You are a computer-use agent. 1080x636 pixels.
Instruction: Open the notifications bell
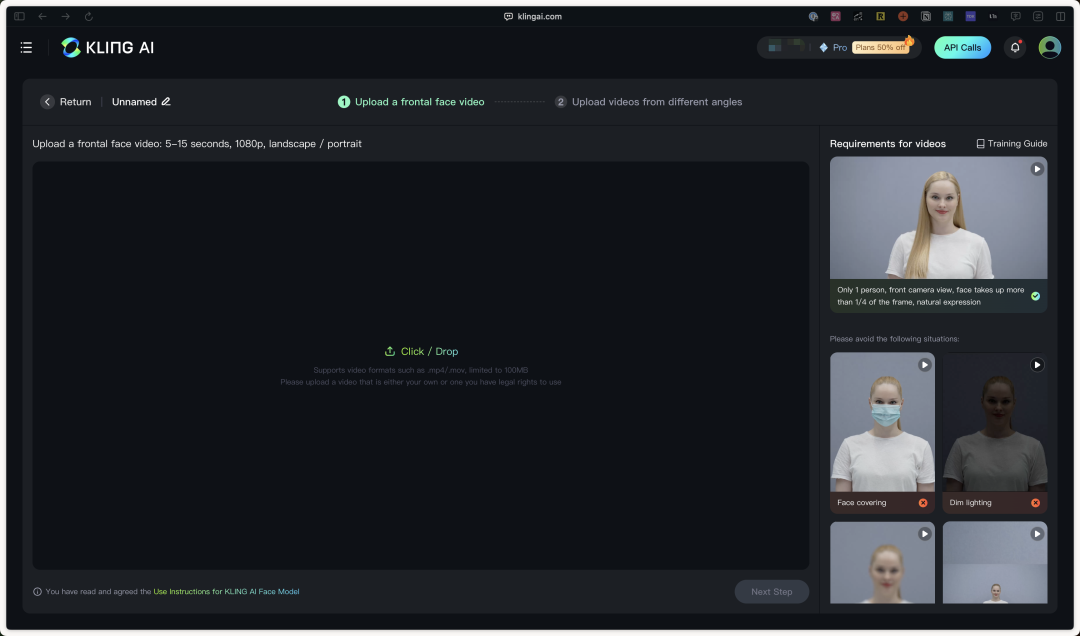[x=1015, y=48]
